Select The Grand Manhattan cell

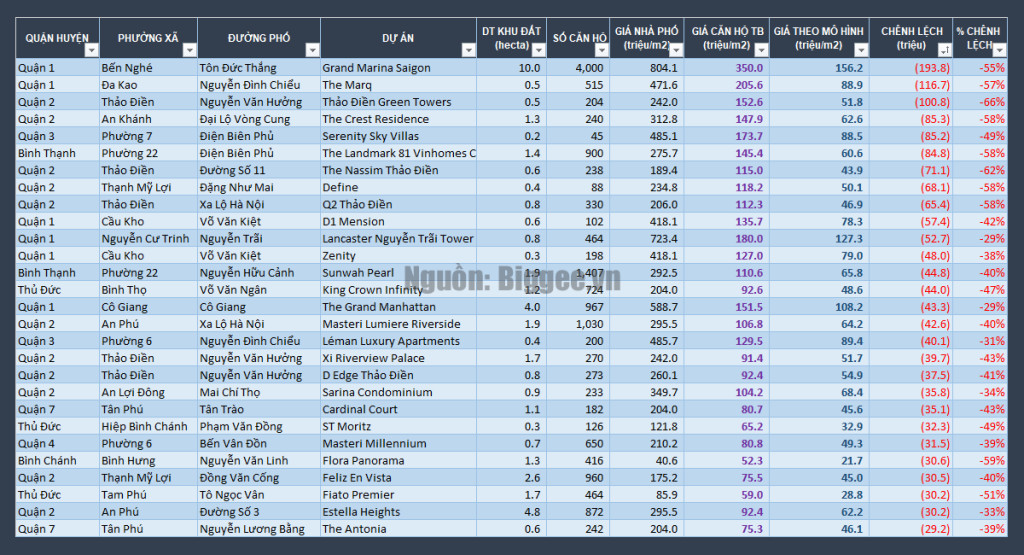pyautogui.click(x=398, y=307)
